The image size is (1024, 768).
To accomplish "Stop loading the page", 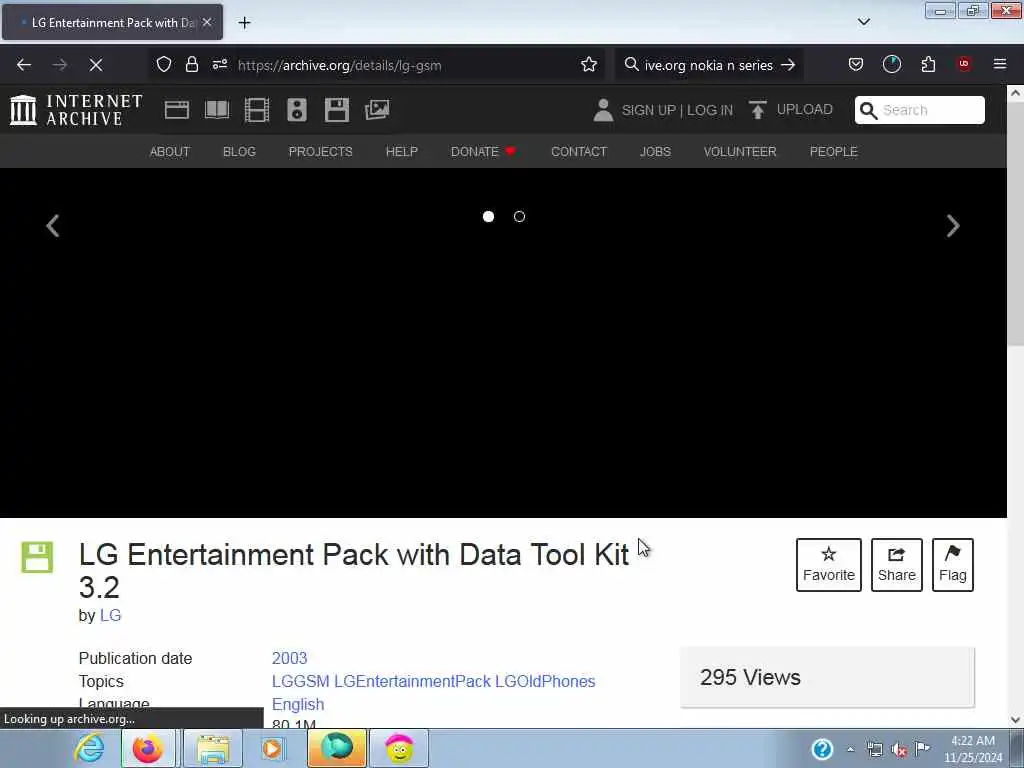I will coord(95,65).
